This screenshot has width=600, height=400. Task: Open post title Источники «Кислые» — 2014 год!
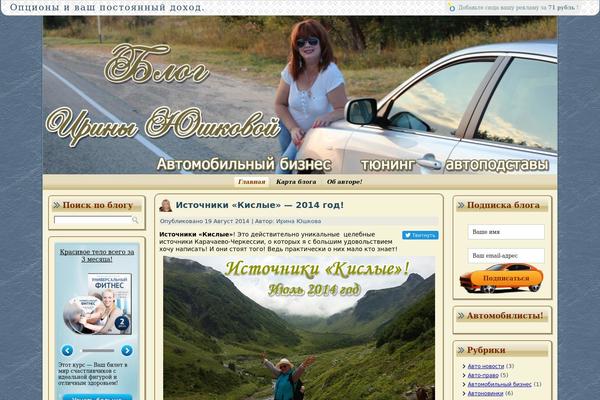[259, 205]
